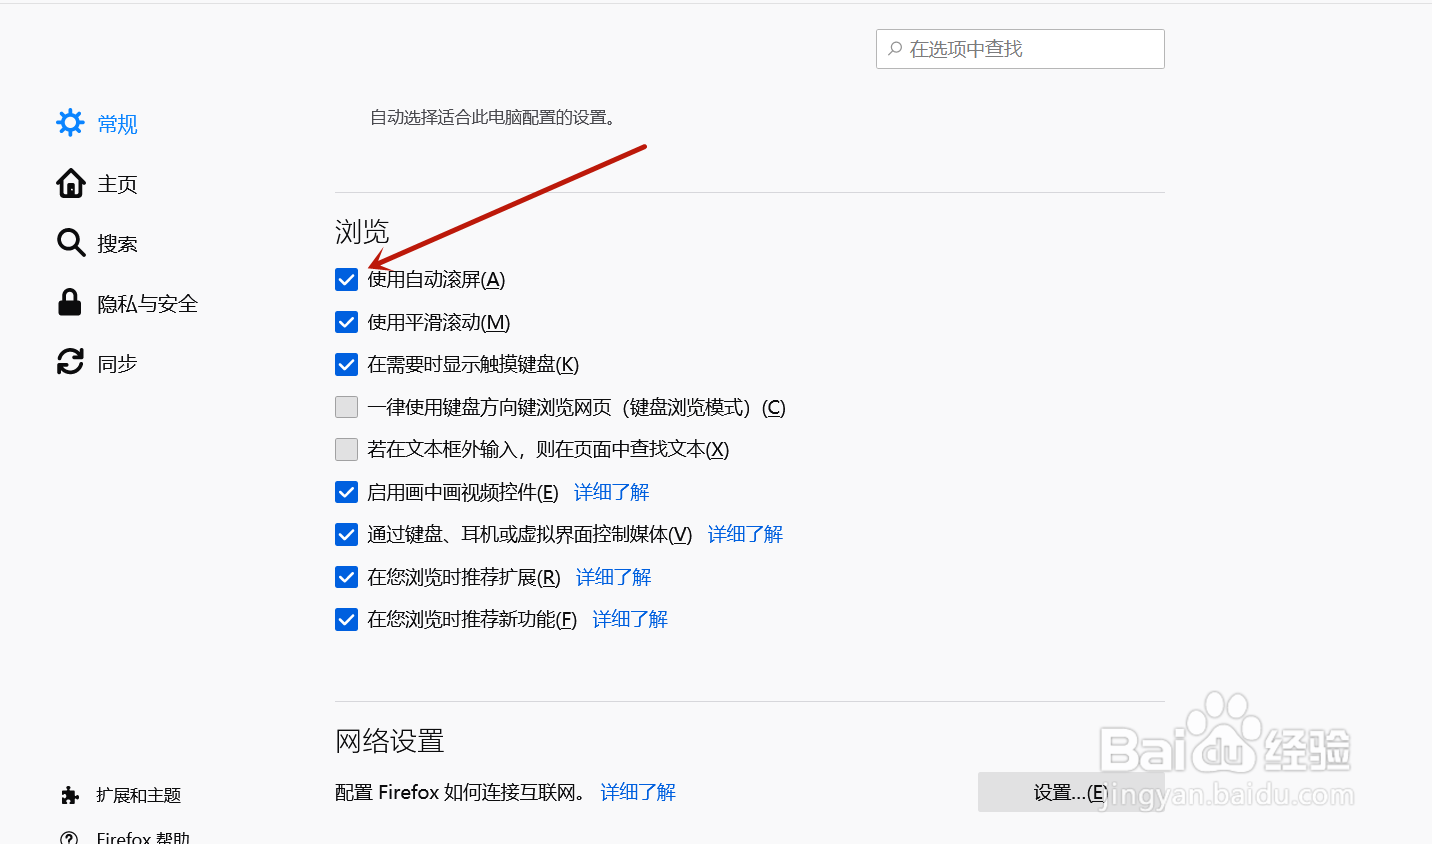Click text 配置 Firefox 如何连接互联网
The width and height of the screenshot is (1432, 844).
click(462, 792)
